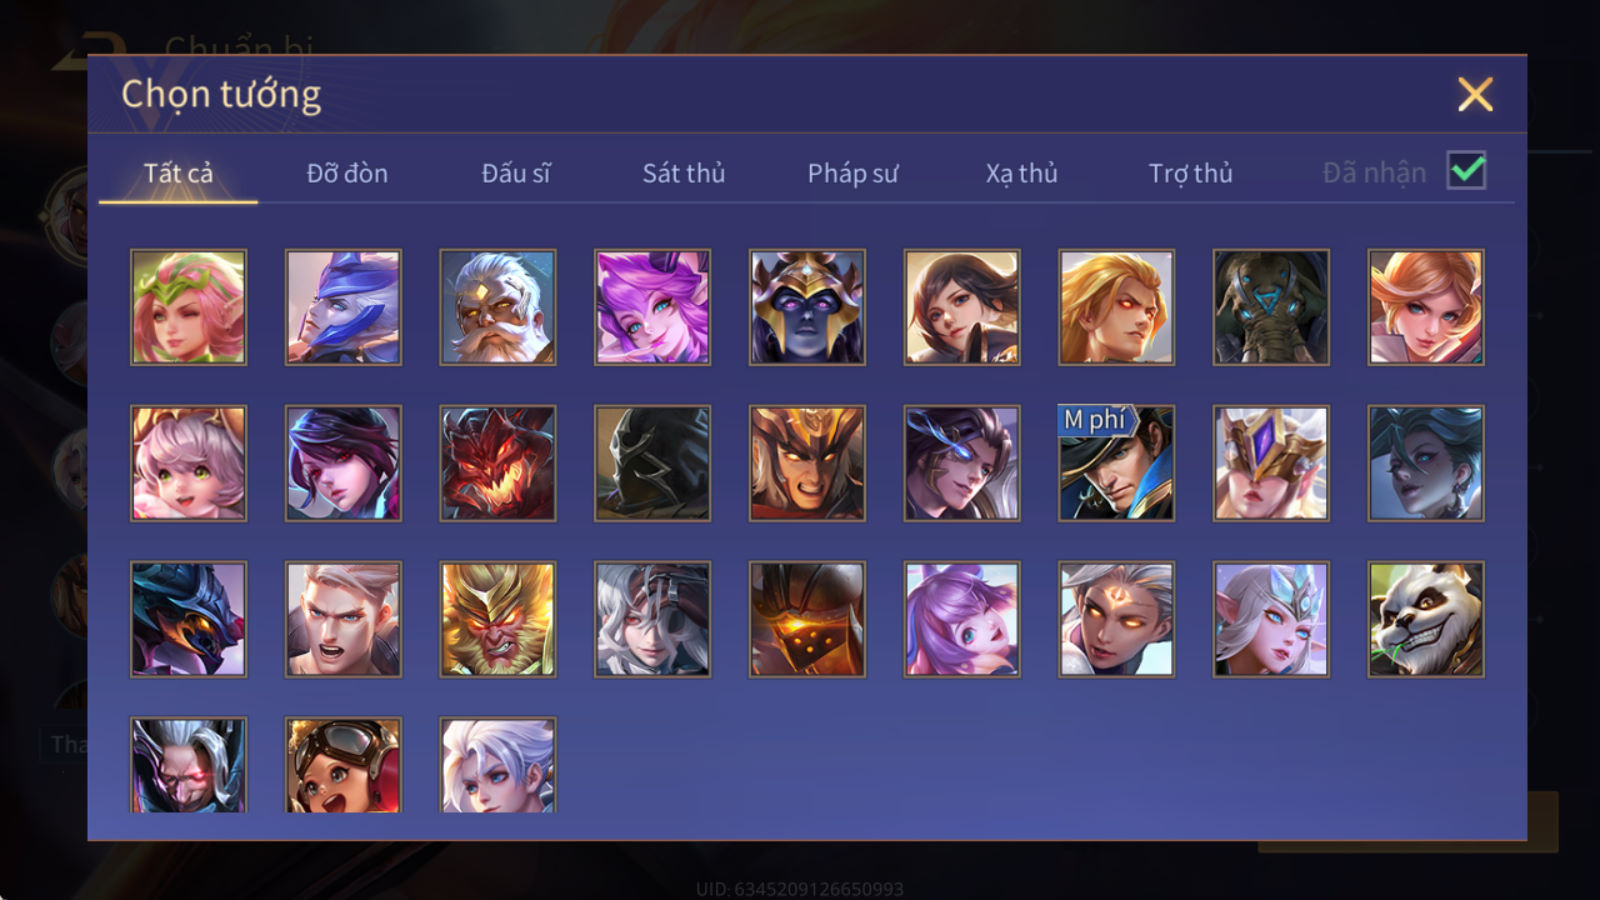The width and height of the screenshot is (1600, 900).
Task: Select the elephant-masked hero portrait
Action: (x=1271, y=307)
